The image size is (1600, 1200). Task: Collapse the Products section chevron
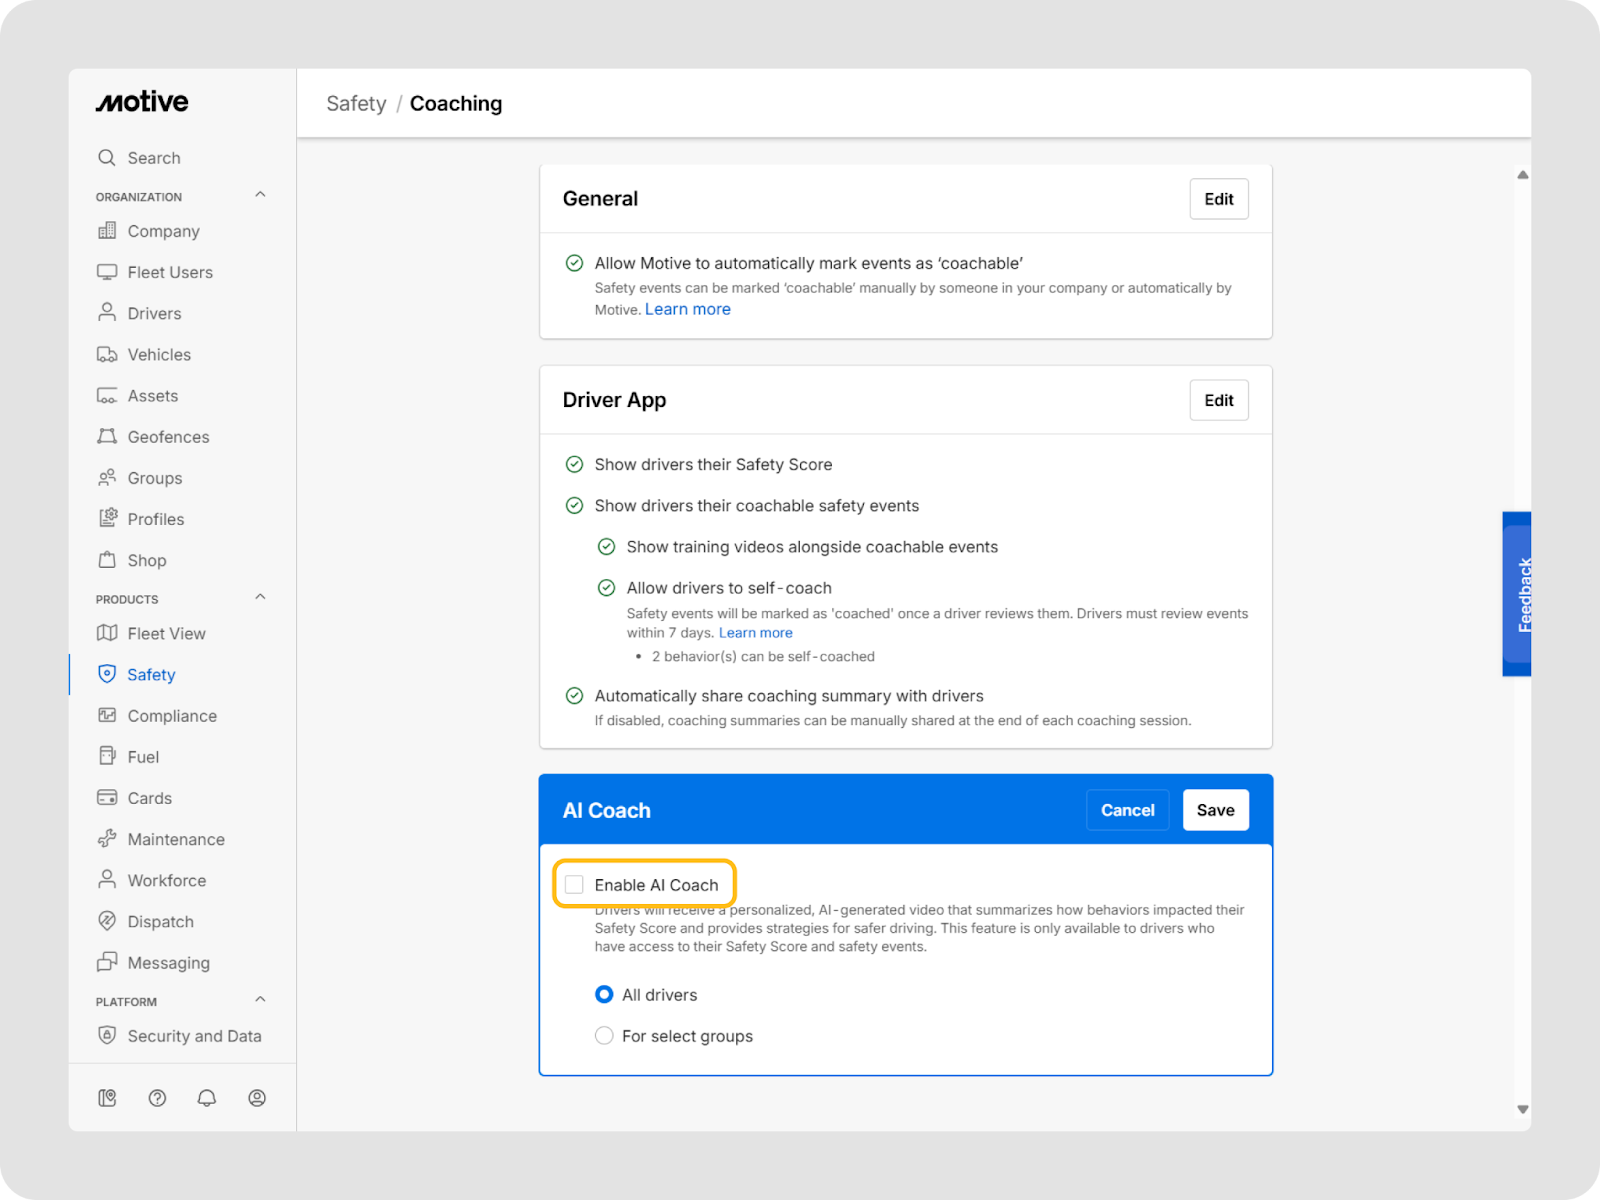point(260,597)
